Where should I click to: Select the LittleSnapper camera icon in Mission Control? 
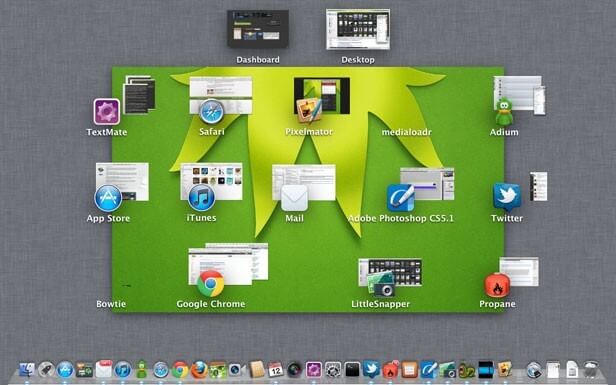pos(380,284)
